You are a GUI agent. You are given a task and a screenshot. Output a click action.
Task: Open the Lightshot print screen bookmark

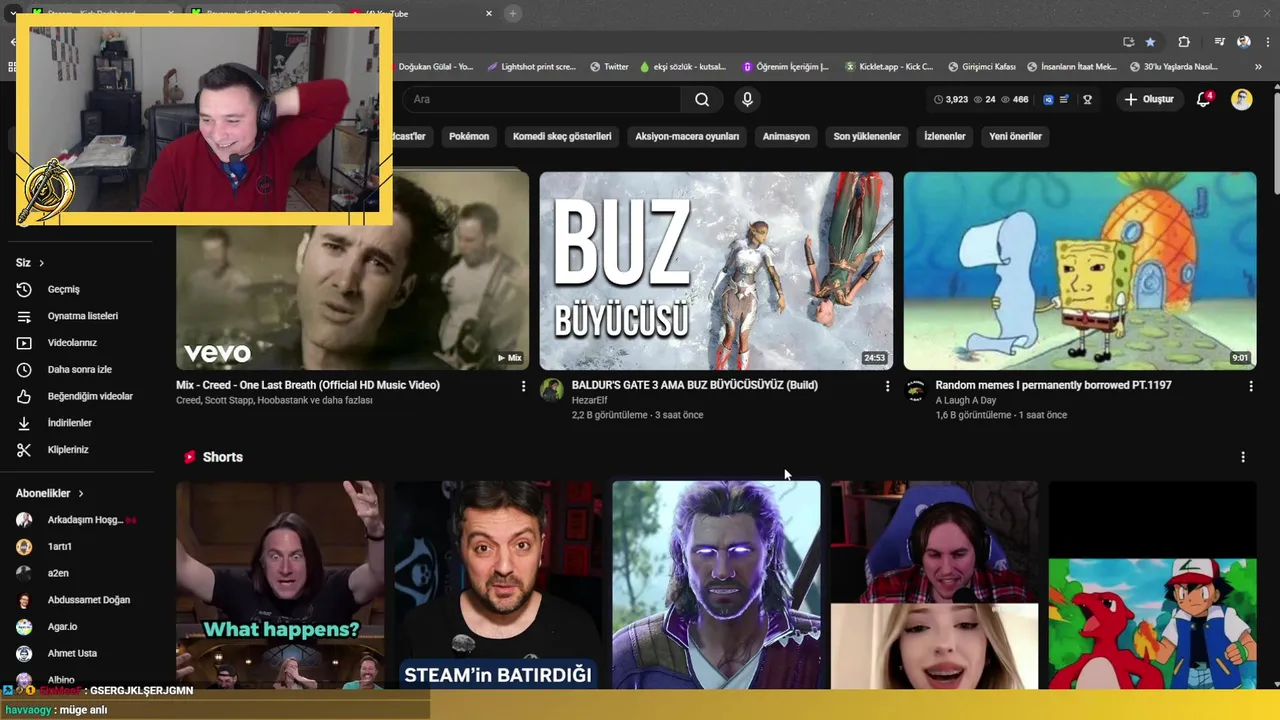pyautogui.click(x=531, y=67)
